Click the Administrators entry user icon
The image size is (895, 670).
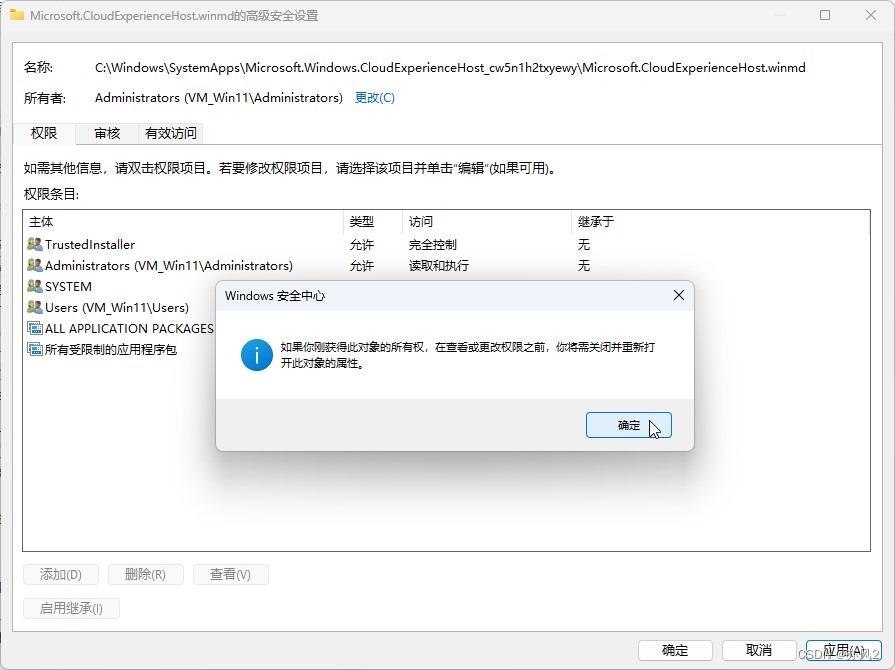click(35, 265)
